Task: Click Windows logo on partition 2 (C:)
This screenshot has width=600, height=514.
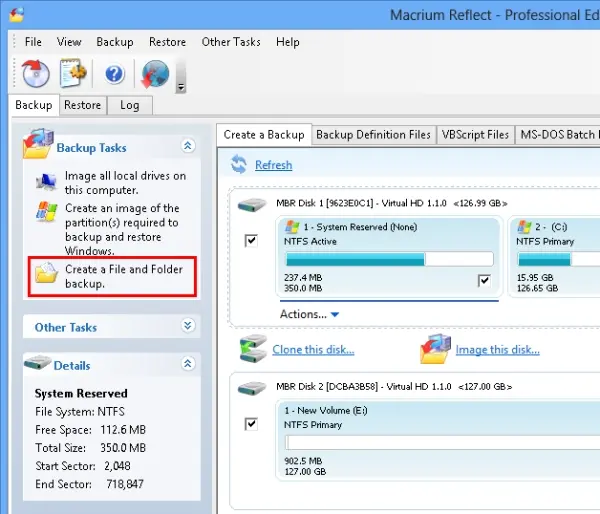Action: [524, 227]
